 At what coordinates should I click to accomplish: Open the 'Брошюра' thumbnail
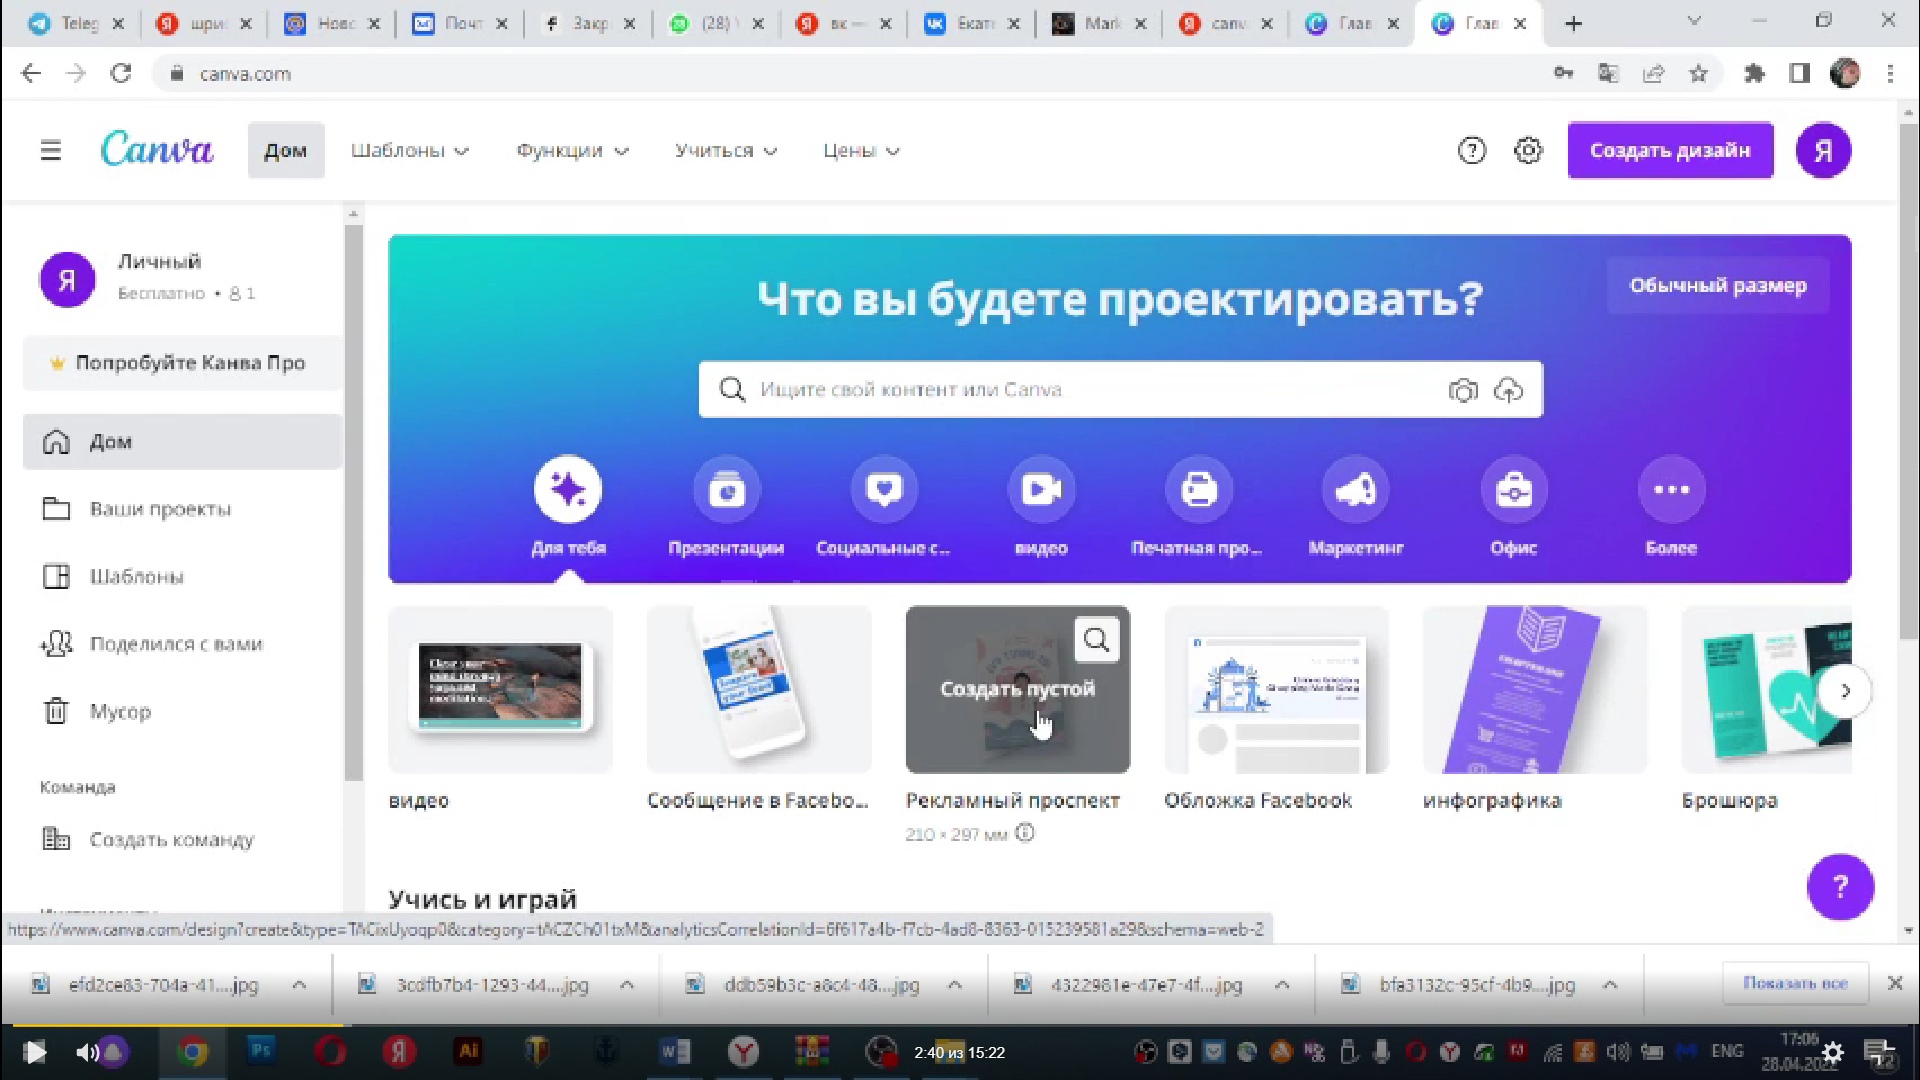pos(1766,690)
